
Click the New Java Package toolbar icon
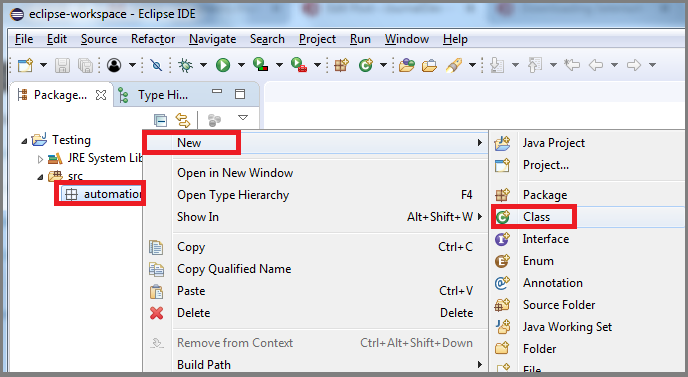[341, 65]
